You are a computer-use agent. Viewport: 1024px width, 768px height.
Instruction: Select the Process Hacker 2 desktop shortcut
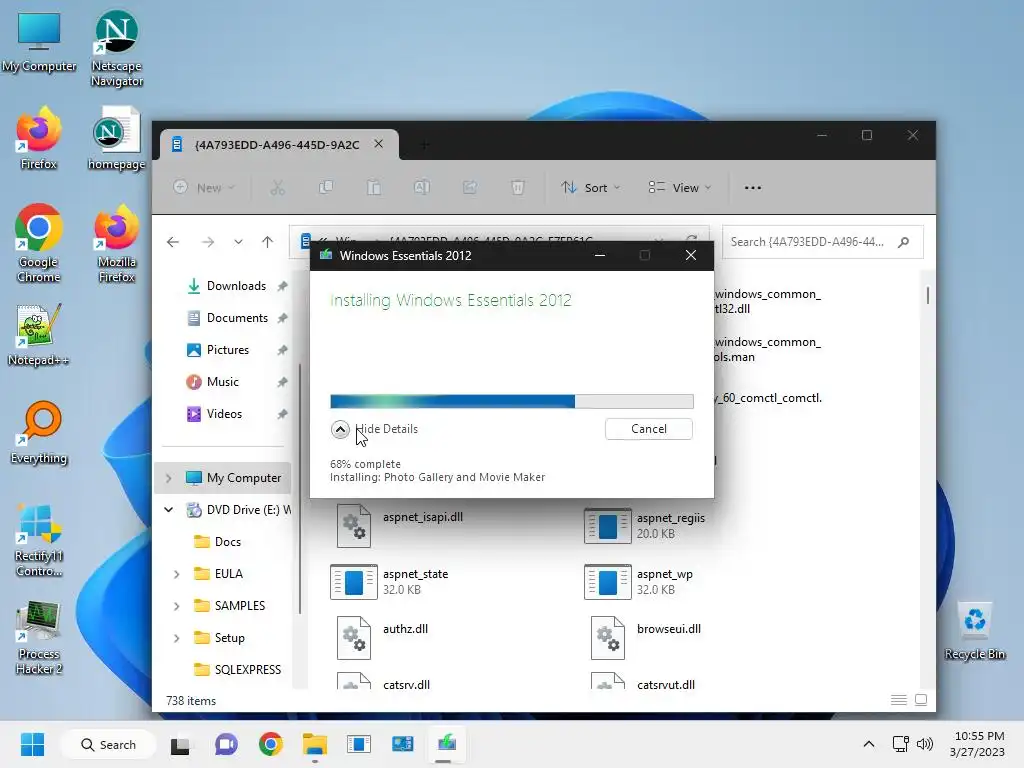coord(39,638)
